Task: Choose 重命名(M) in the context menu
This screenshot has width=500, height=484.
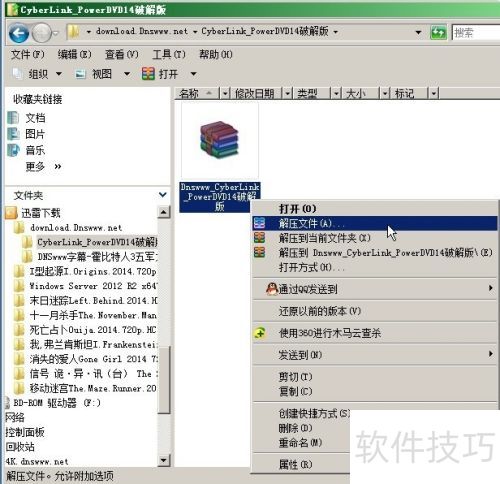Action: point(301,442)
